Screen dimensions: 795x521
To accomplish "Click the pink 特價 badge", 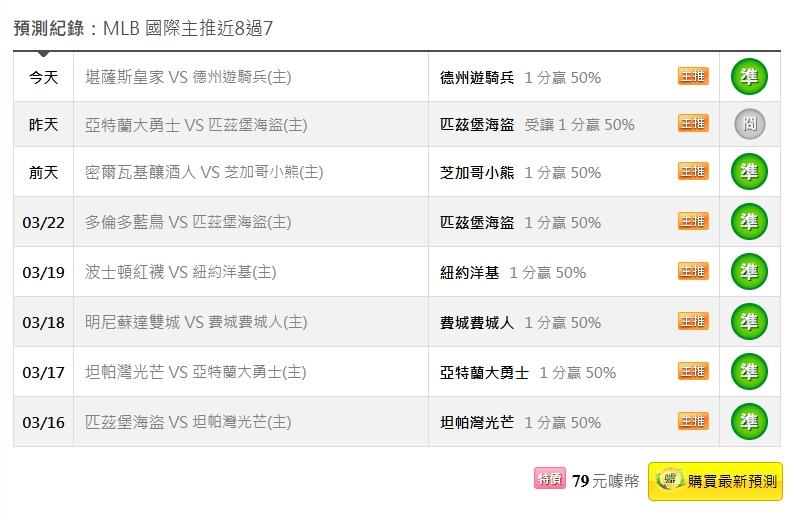I will pos(550,480).
